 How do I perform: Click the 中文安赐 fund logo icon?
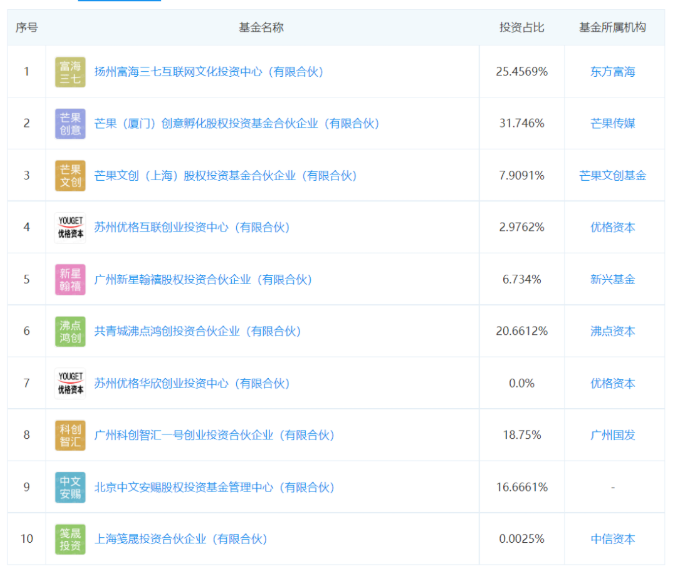pos(70,487)
